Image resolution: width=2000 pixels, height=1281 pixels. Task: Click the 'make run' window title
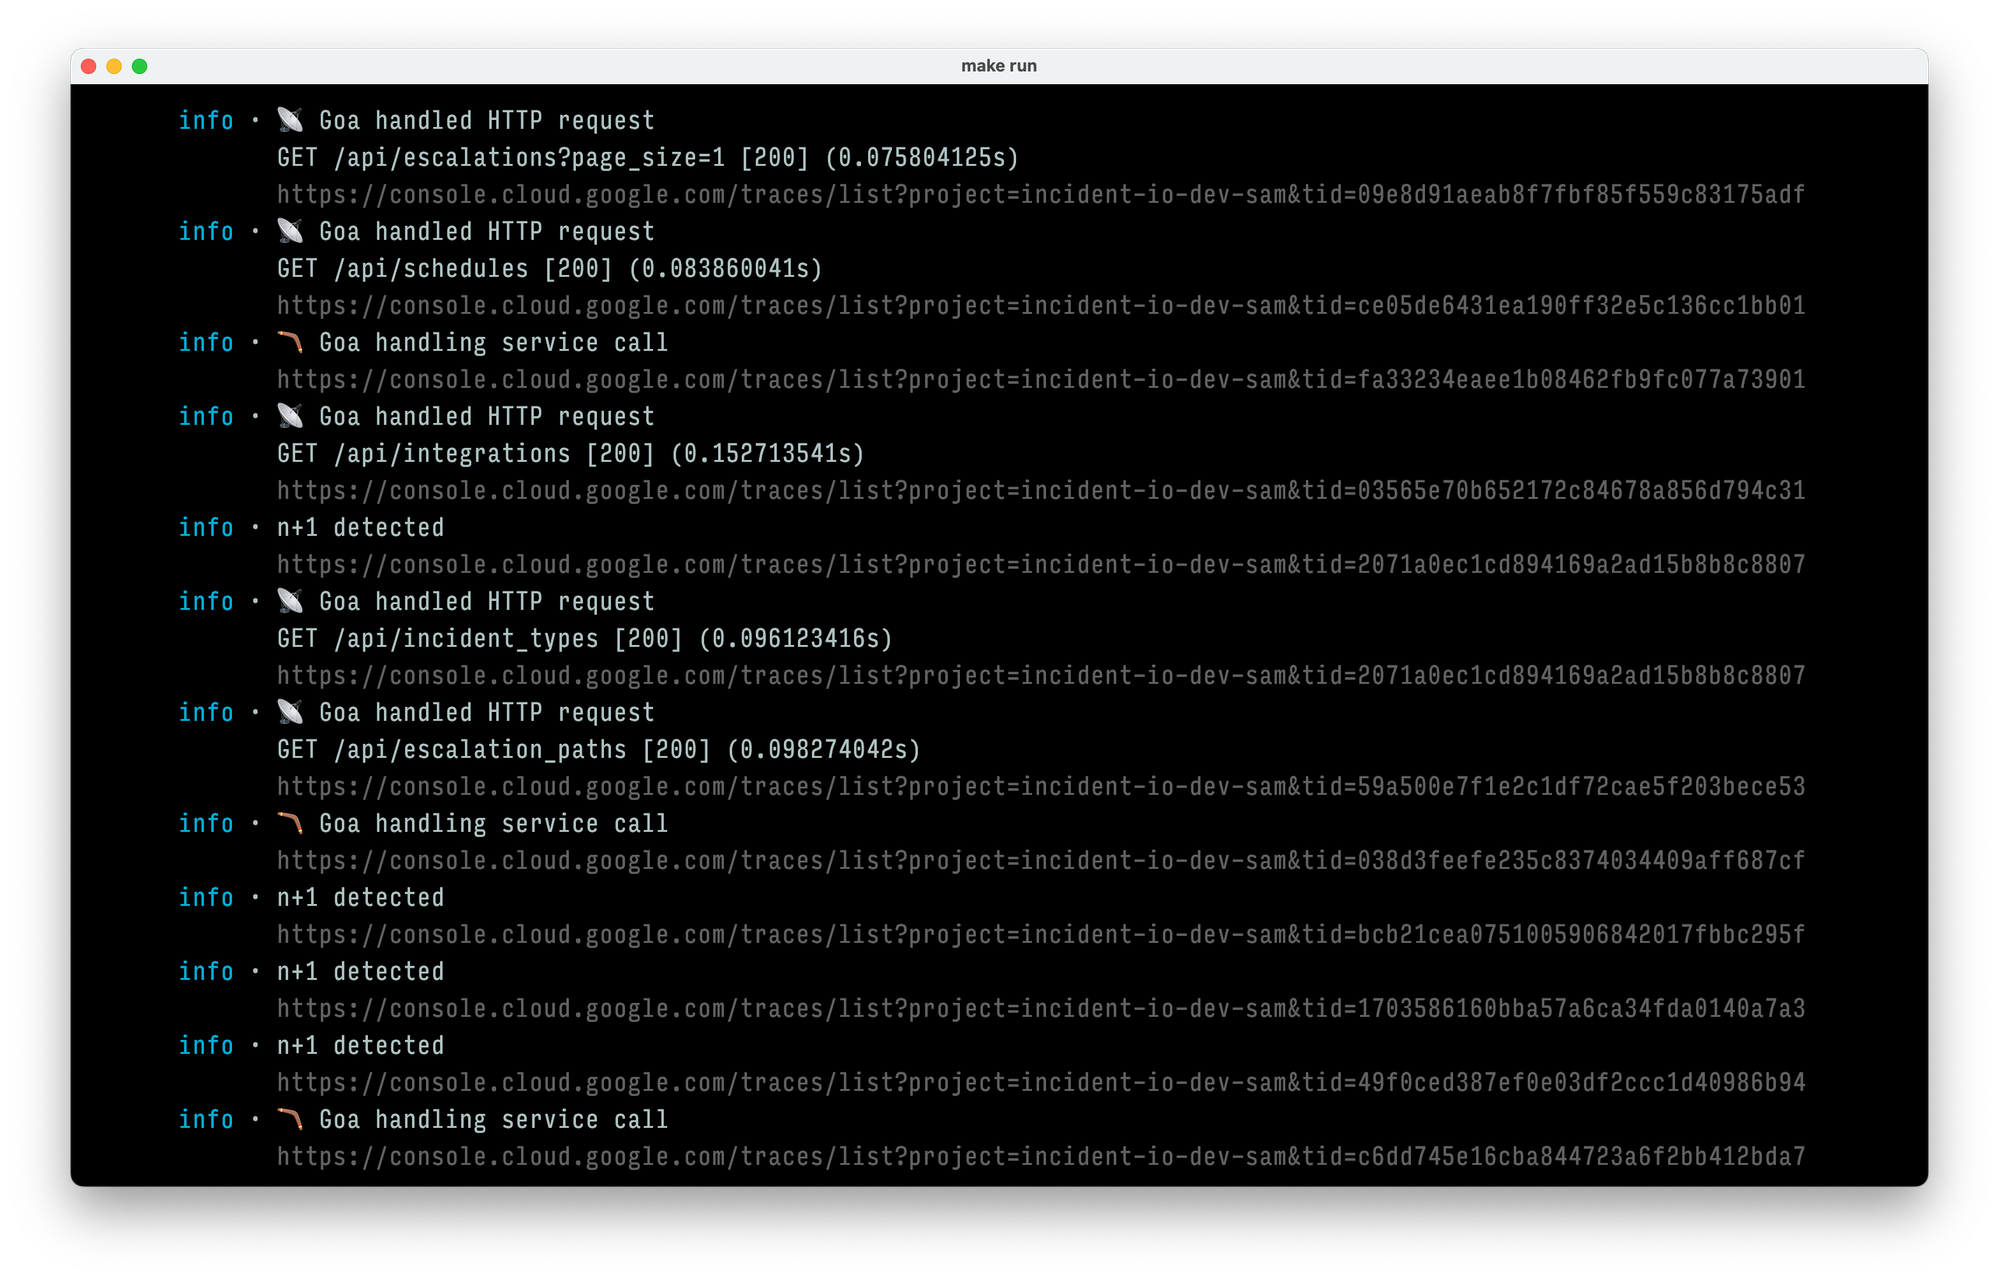click(998, 66)
